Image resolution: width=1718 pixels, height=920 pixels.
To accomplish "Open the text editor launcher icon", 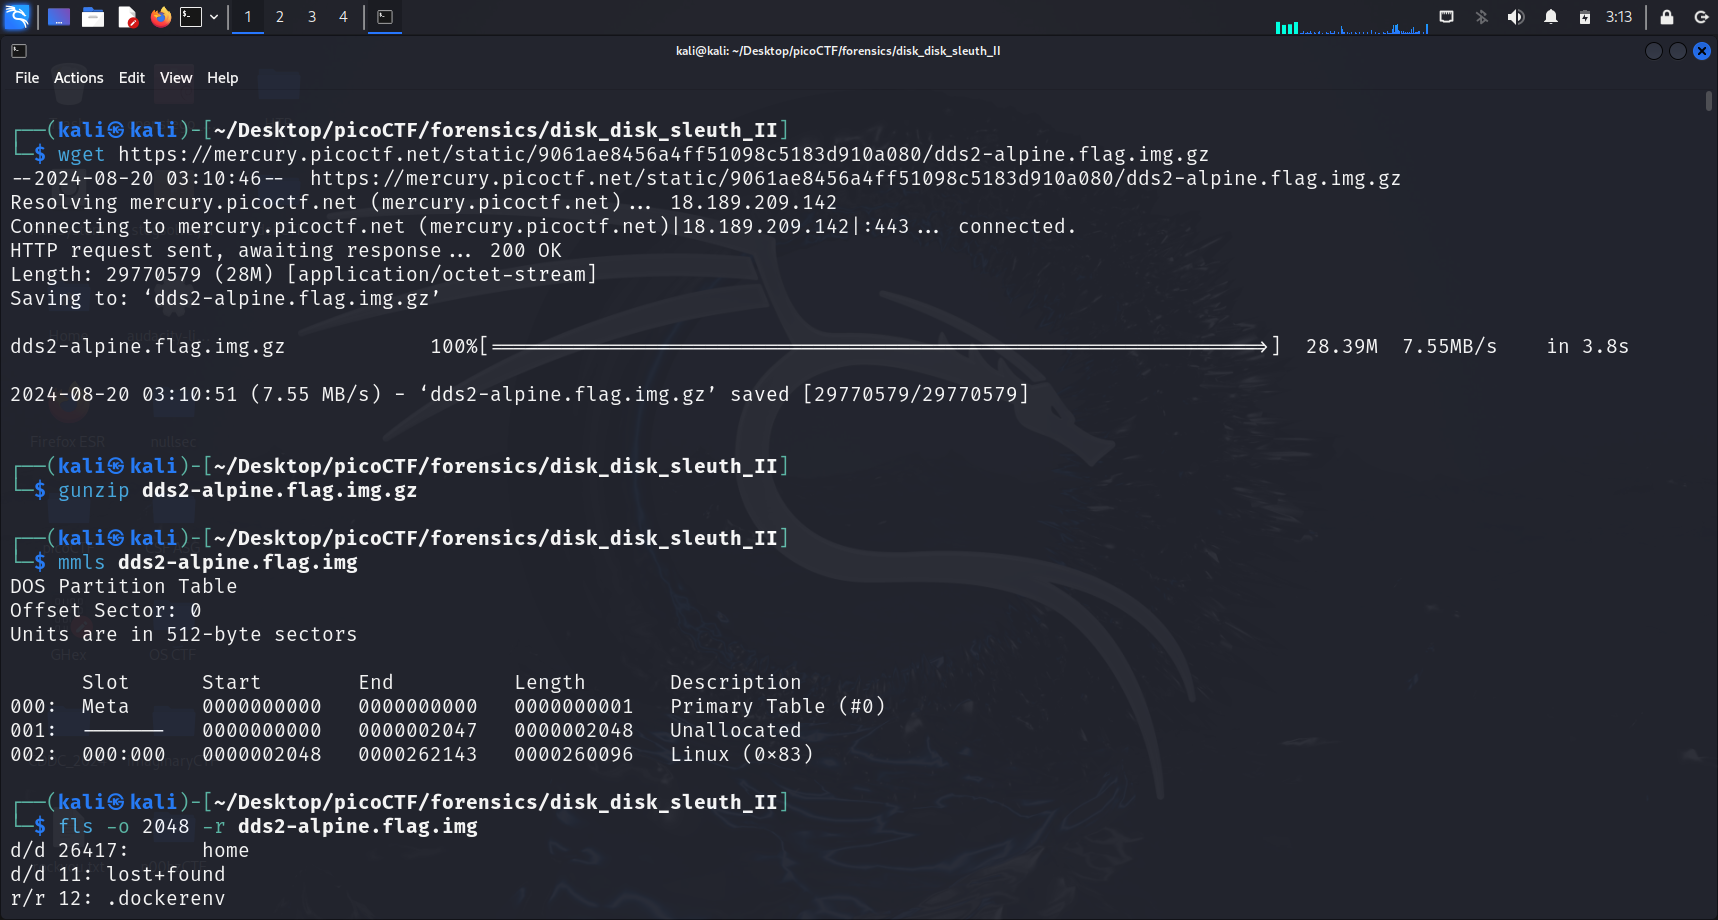I will [x=127, y=17].
